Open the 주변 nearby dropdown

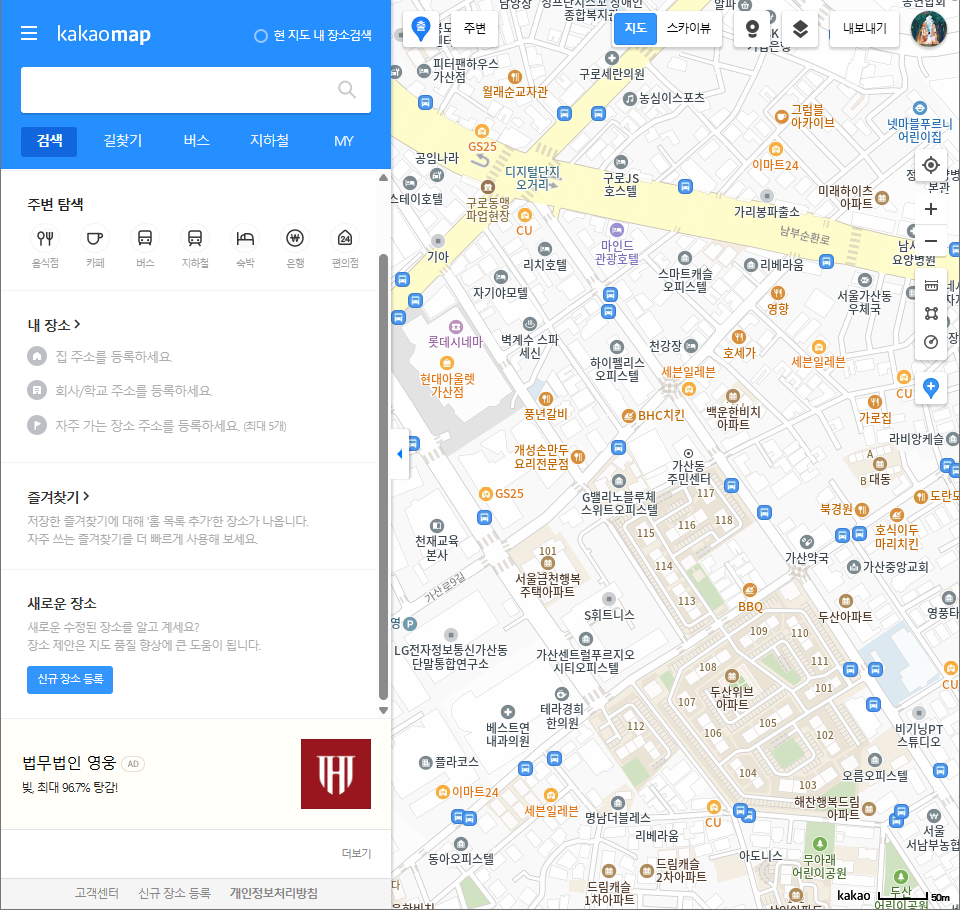coord(475,28)
